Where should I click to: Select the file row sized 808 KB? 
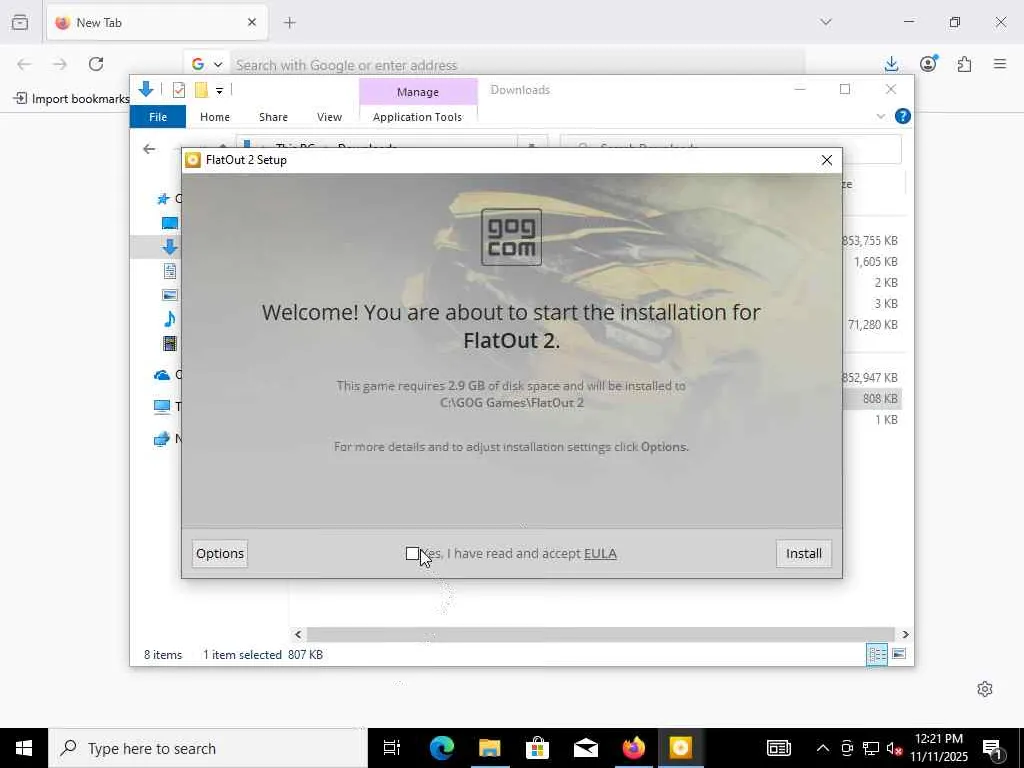click(872, 398)
